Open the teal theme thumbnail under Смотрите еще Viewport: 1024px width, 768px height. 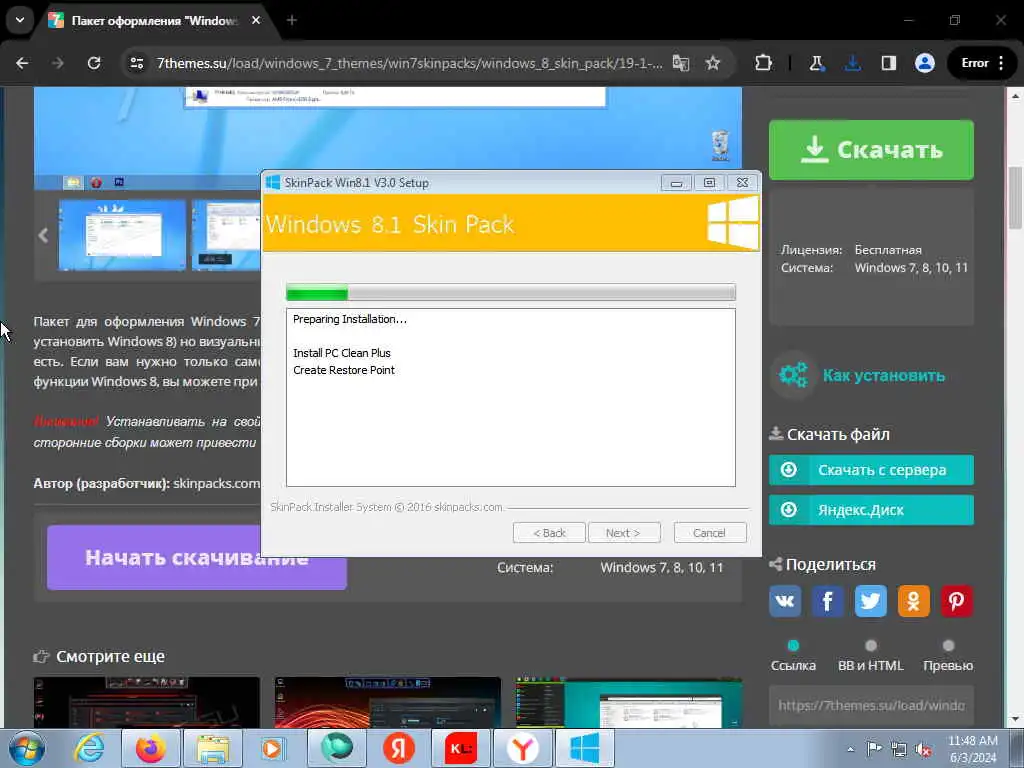(x=628, y=702)
